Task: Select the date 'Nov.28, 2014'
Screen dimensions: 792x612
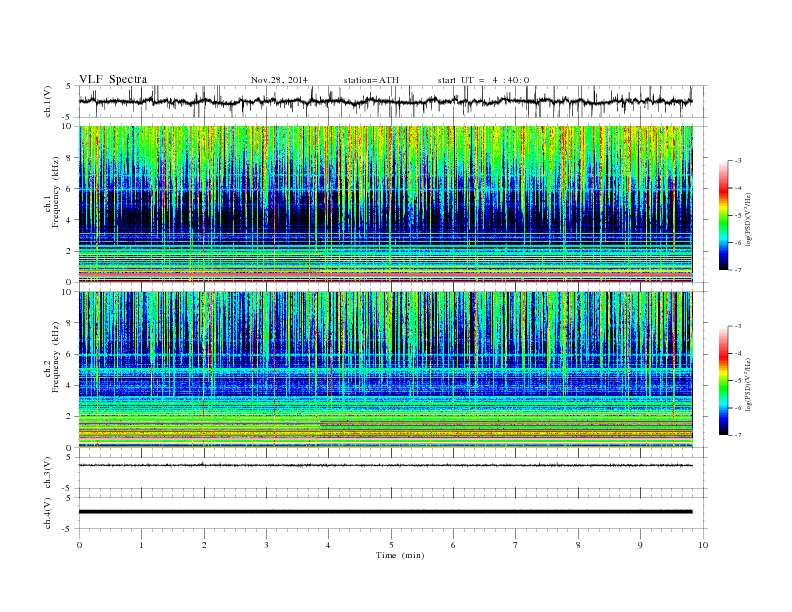Action: [x=279, y=80]
